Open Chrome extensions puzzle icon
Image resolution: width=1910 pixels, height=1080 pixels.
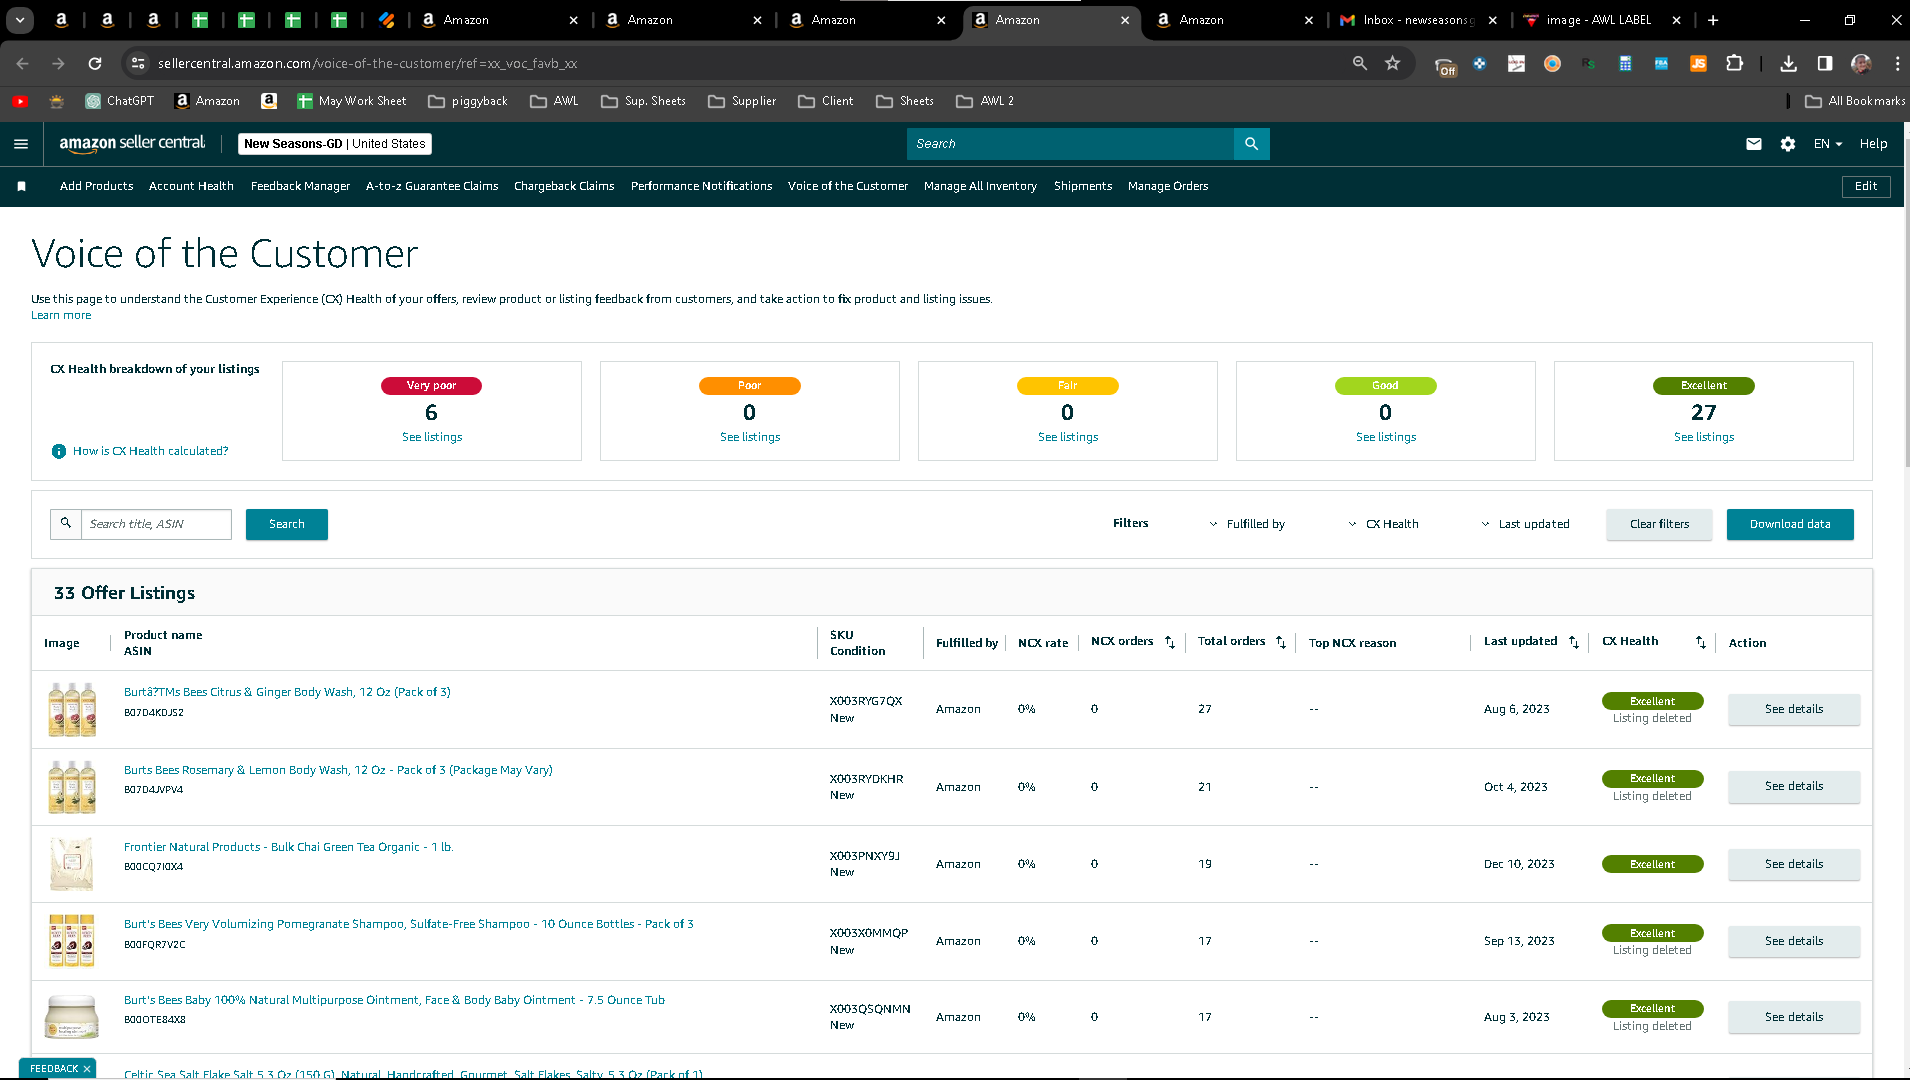1735,63
